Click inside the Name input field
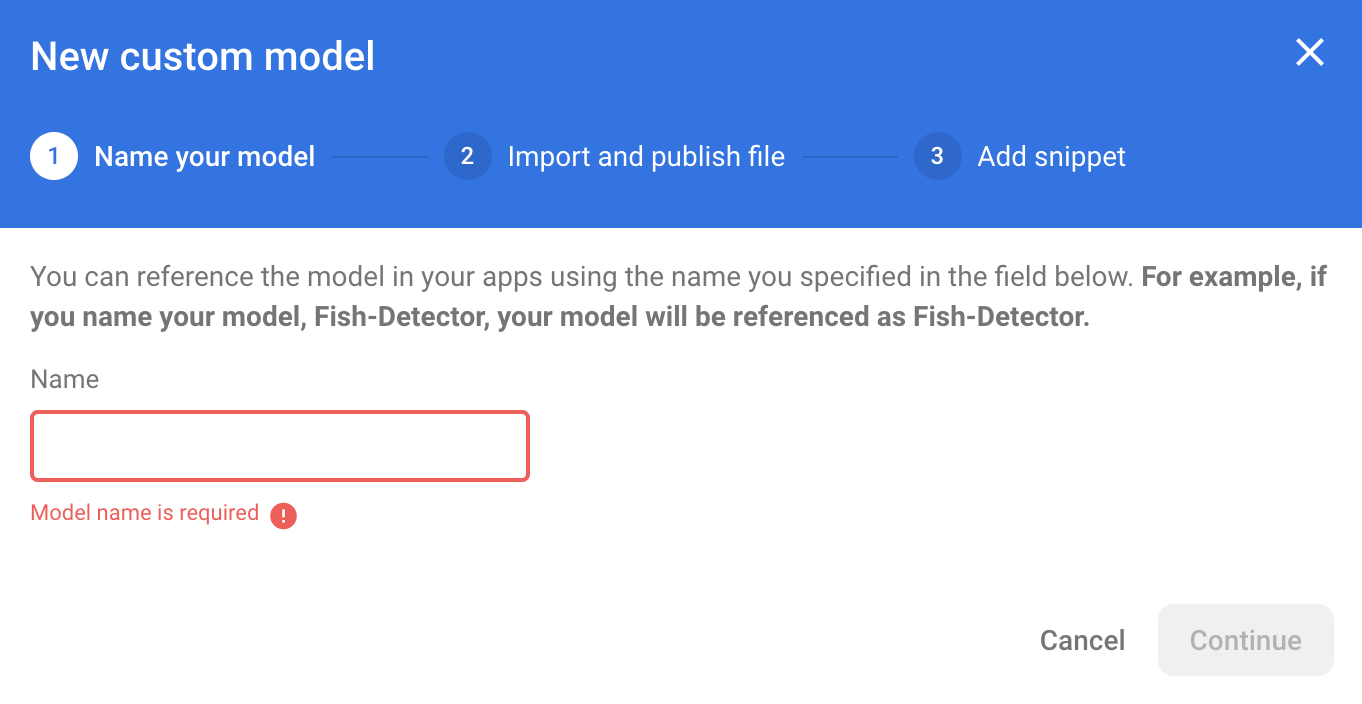 click(x=279, y=446)
